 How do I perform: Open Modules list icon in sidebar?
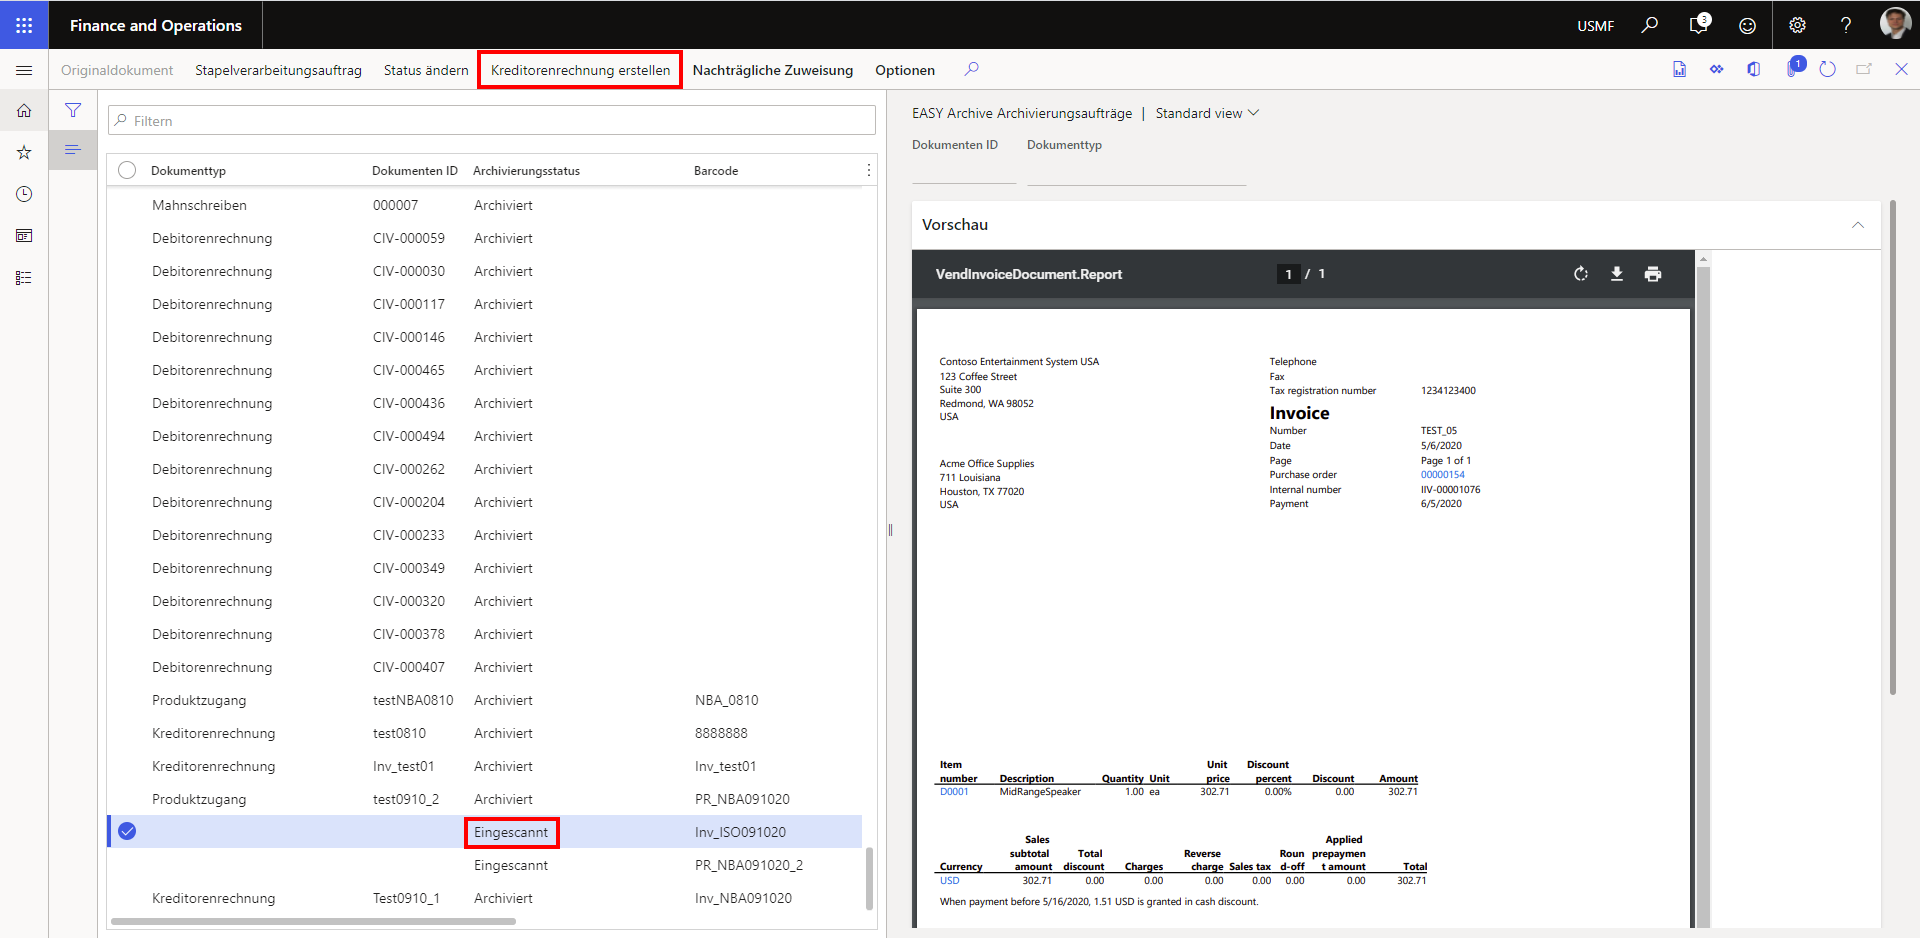pos(24,278)
